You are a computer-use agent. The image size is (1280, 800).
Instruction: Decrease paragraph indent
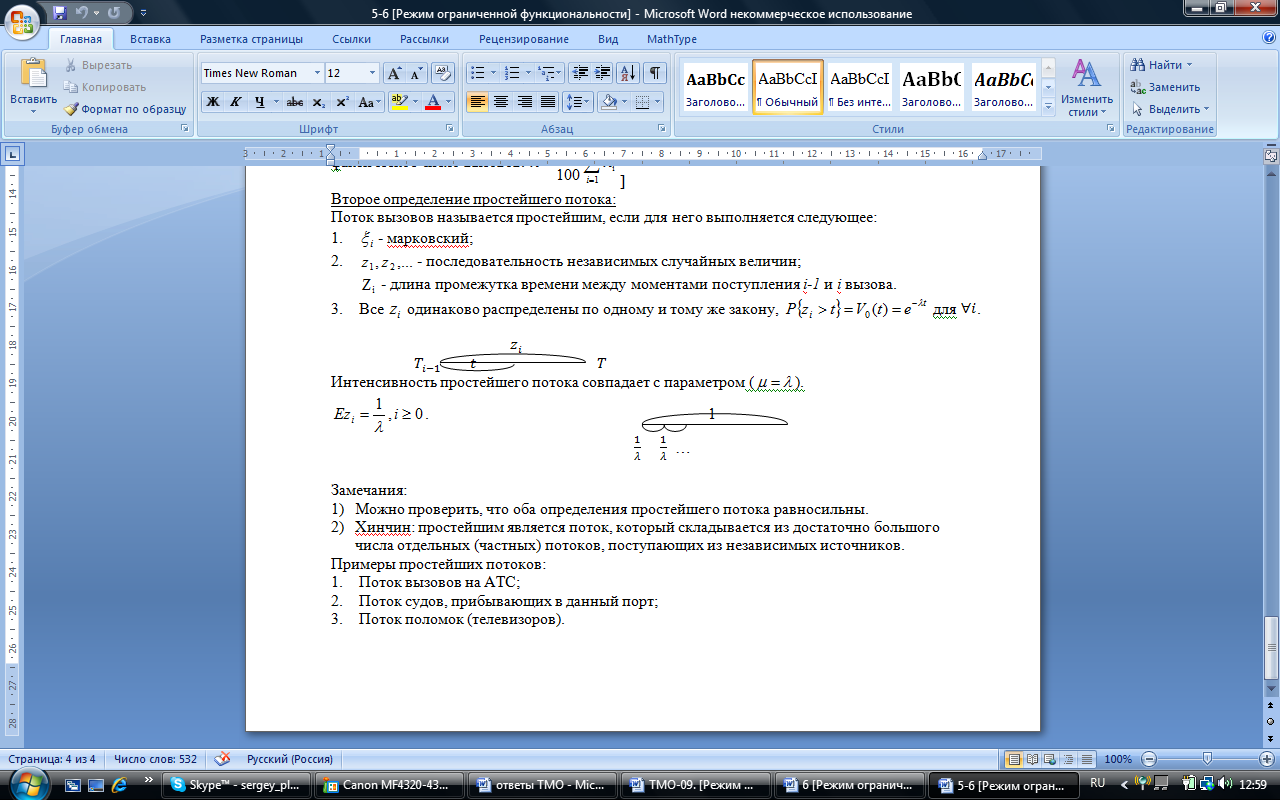point(580,73)
